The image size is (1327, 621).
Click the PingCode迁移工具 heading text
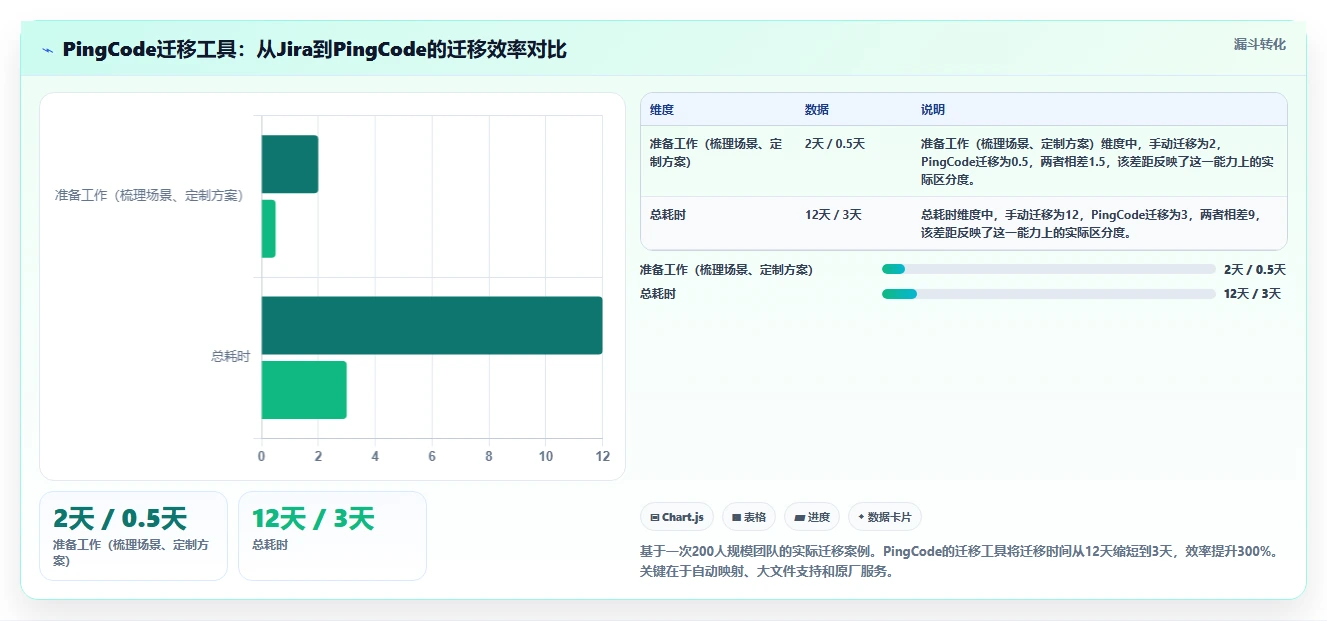coord(314,50)
